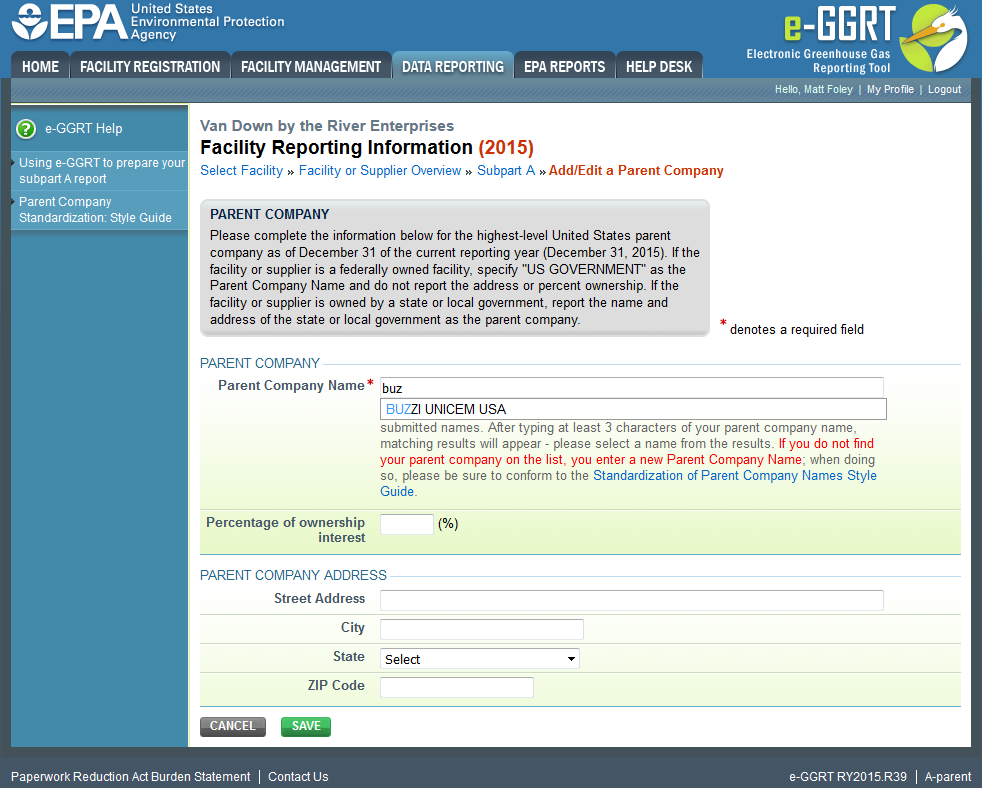Click the 'e-GGRT Help' sidebar title

(83, 129)
